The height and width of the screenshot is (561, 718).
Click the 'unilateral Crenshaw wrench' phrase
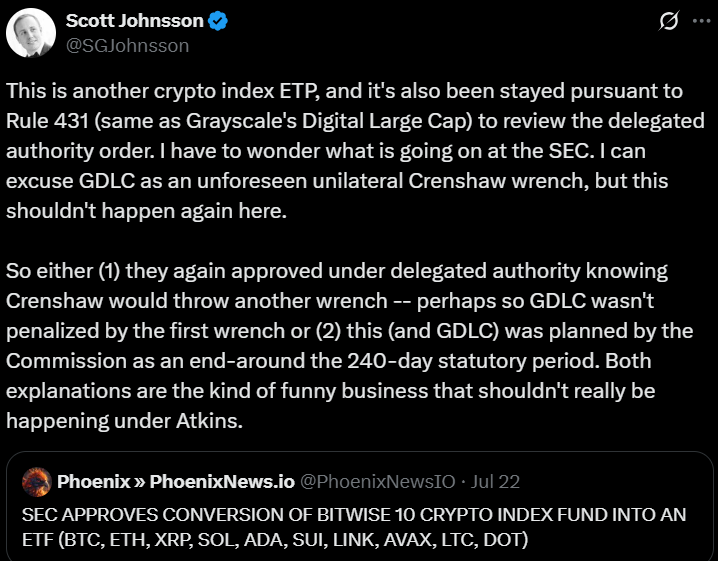450,181
